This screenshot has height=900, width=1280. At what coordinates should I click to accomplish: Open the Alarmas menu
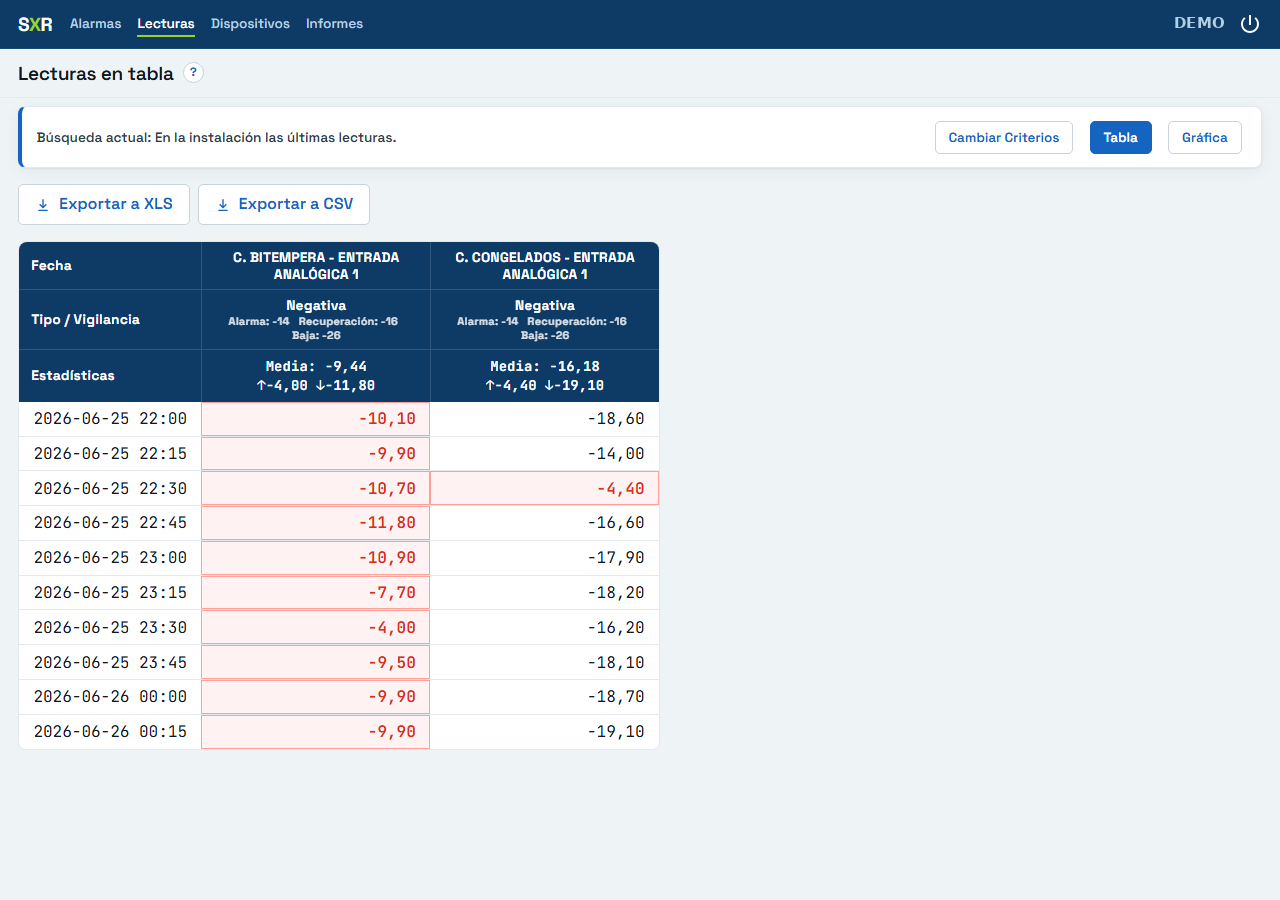coord(96,24)
